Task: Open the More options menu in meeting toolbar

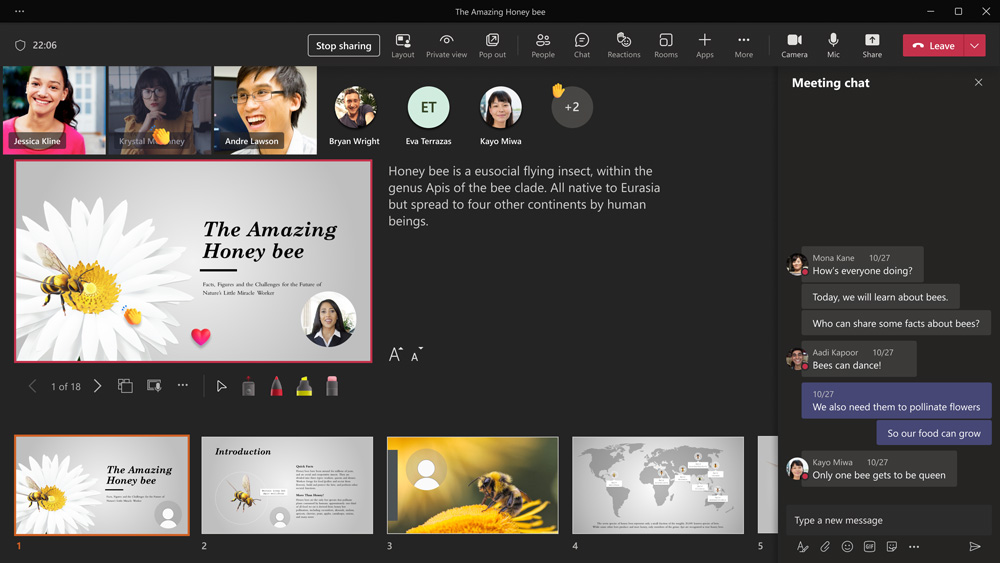Action: (743, 45)
